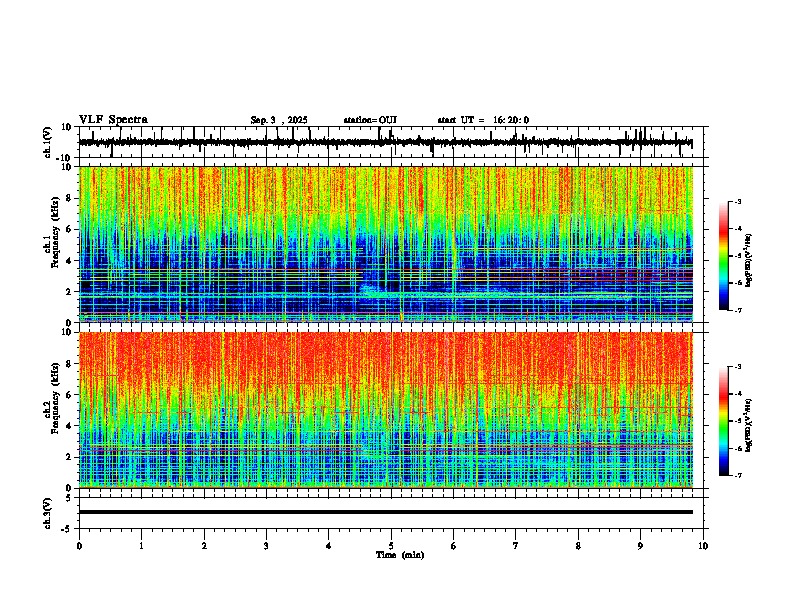Click the 'Time (min)' axis label
This screenshot has width=792, height=612.
(x=400, y=555)
